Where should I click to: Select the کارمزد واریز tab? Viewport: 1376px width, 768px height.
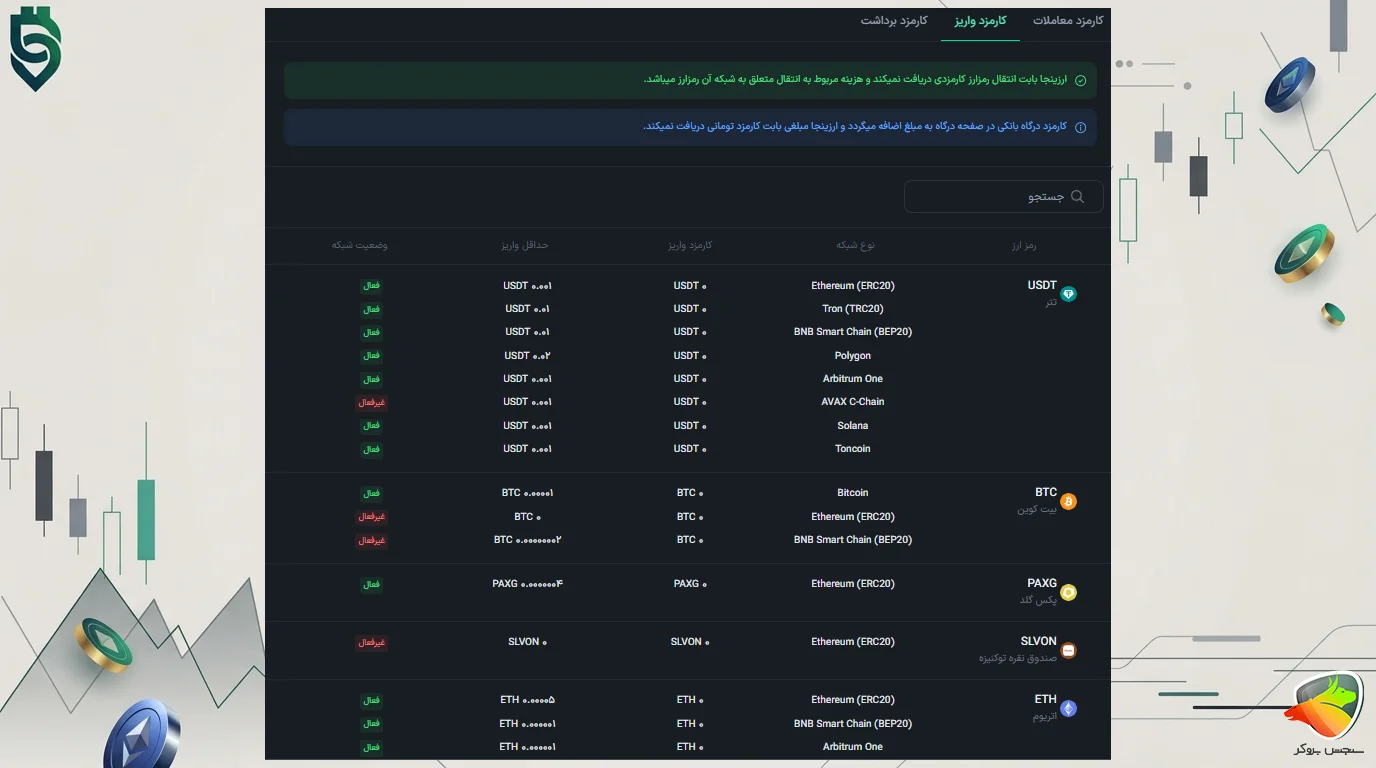[x=980, y=21]
